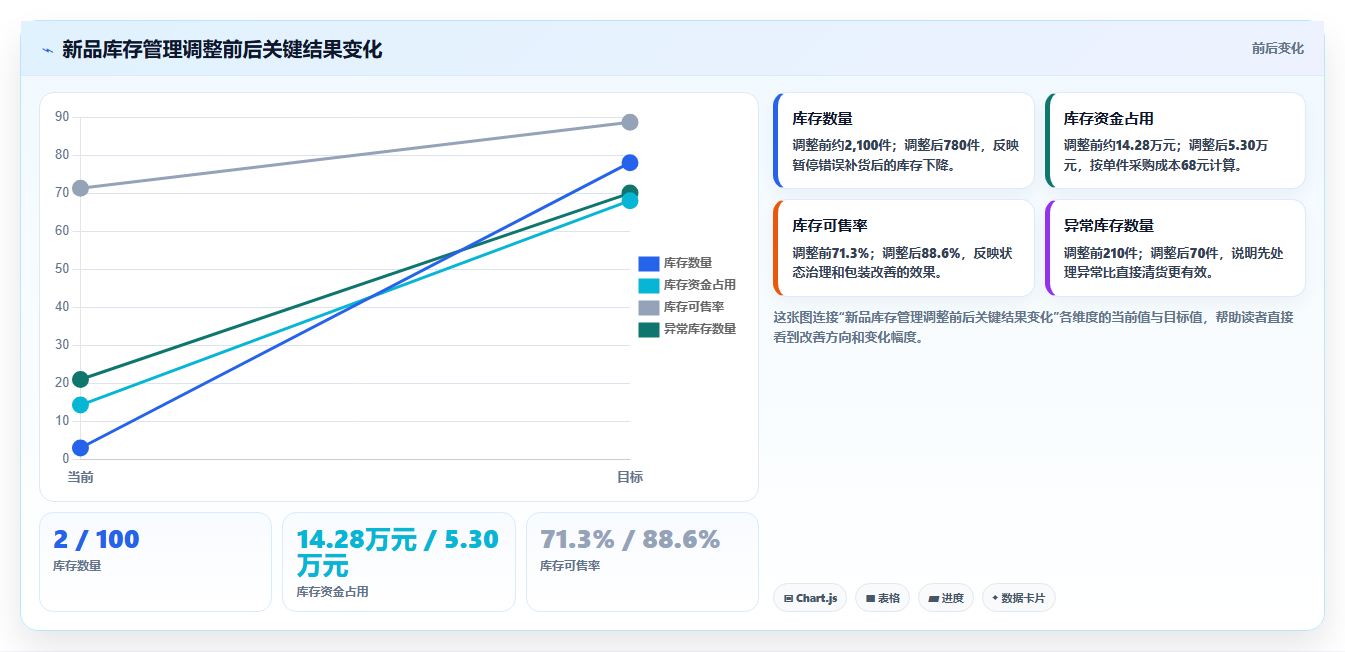
Task: Click the page title 新品库存管理调整前后关键结果变化
Action: point(222,49)
